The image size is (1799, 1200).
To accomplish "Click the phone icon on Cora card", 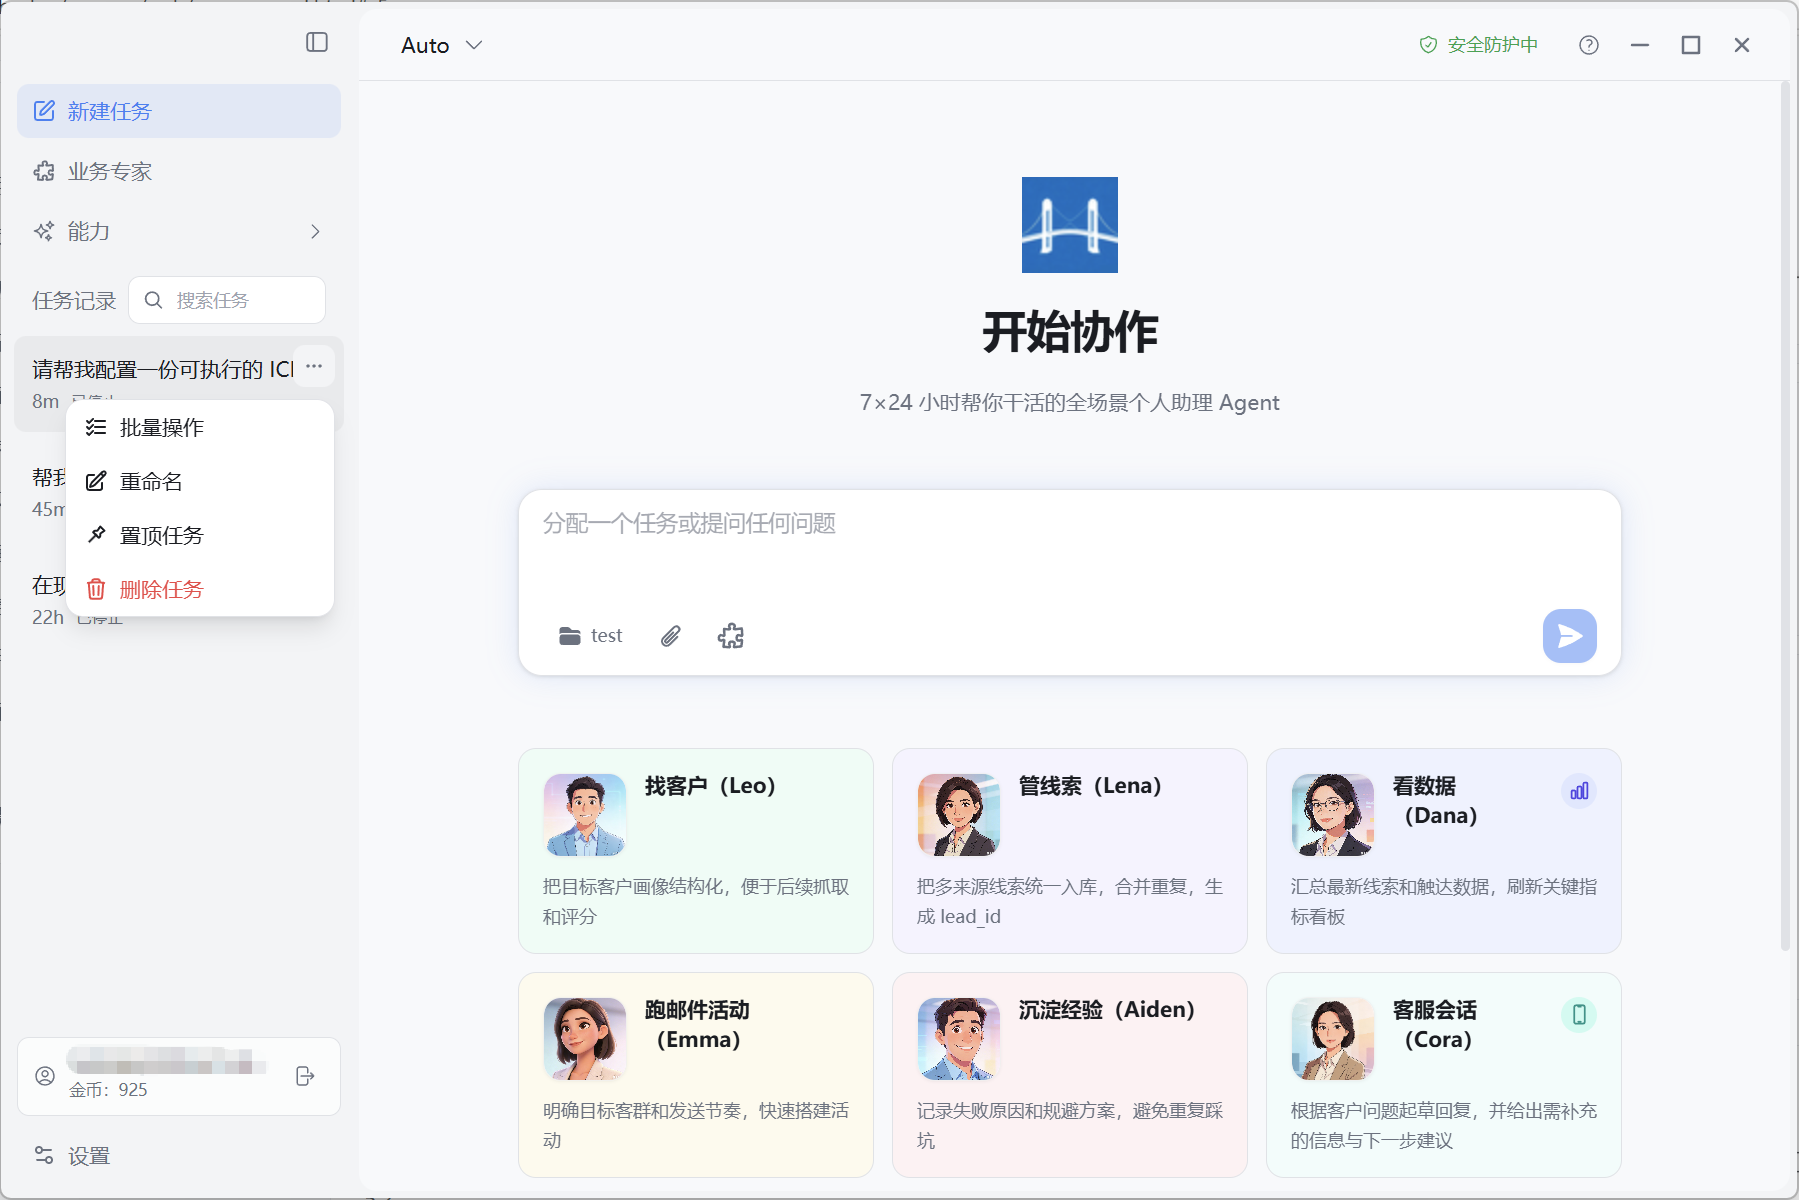I will [1579, 1015].
